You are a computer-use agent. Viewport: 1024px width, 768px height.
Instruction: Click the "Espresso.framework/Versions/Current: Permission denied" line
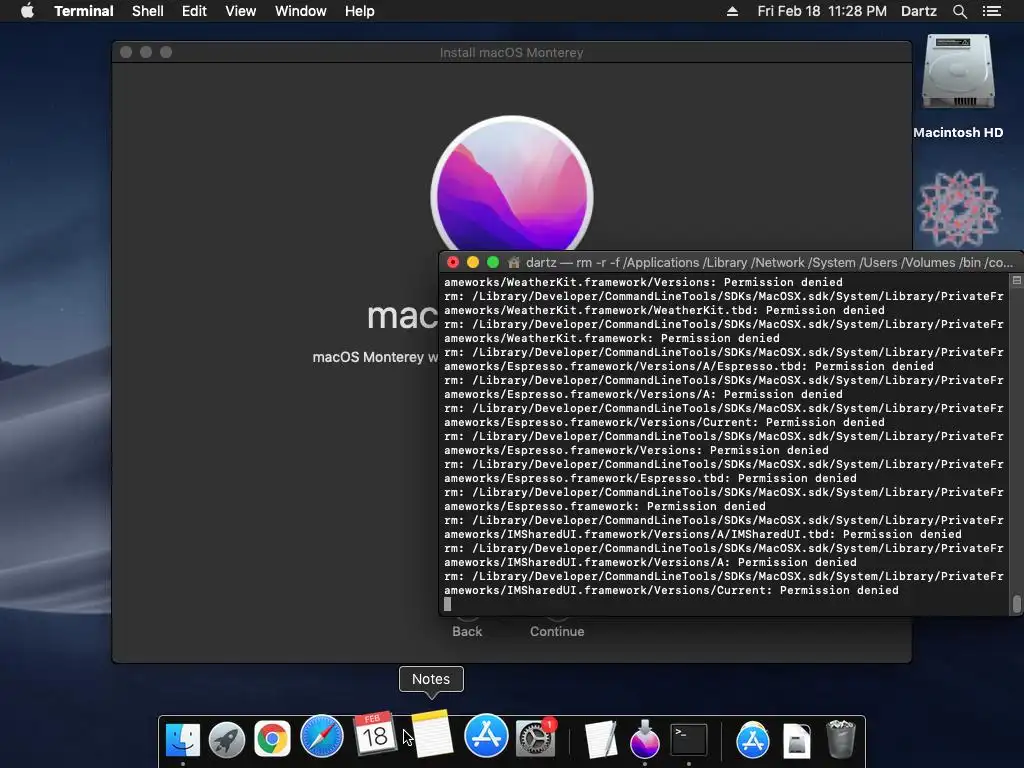(x=664, y=423)
